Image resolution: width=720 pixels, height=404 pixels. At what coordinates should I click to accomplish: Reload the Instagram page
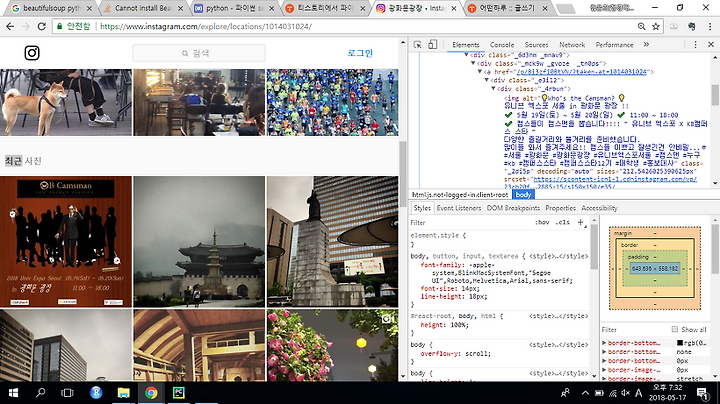[41, 27]
